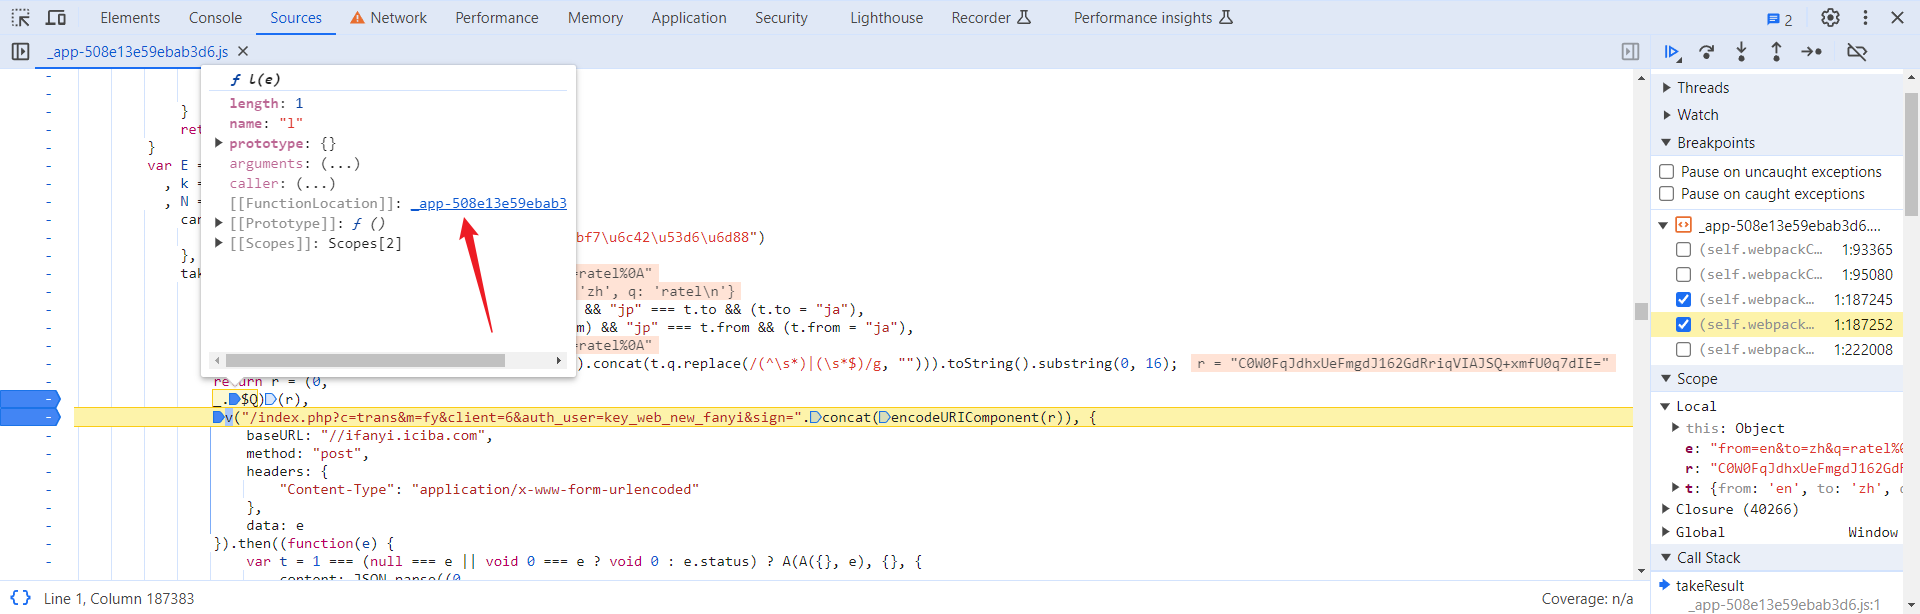The width and height of the screenshot is (1920, 614).
Task: Click the popup horizontal scrollbar
Action: (365, 360)
